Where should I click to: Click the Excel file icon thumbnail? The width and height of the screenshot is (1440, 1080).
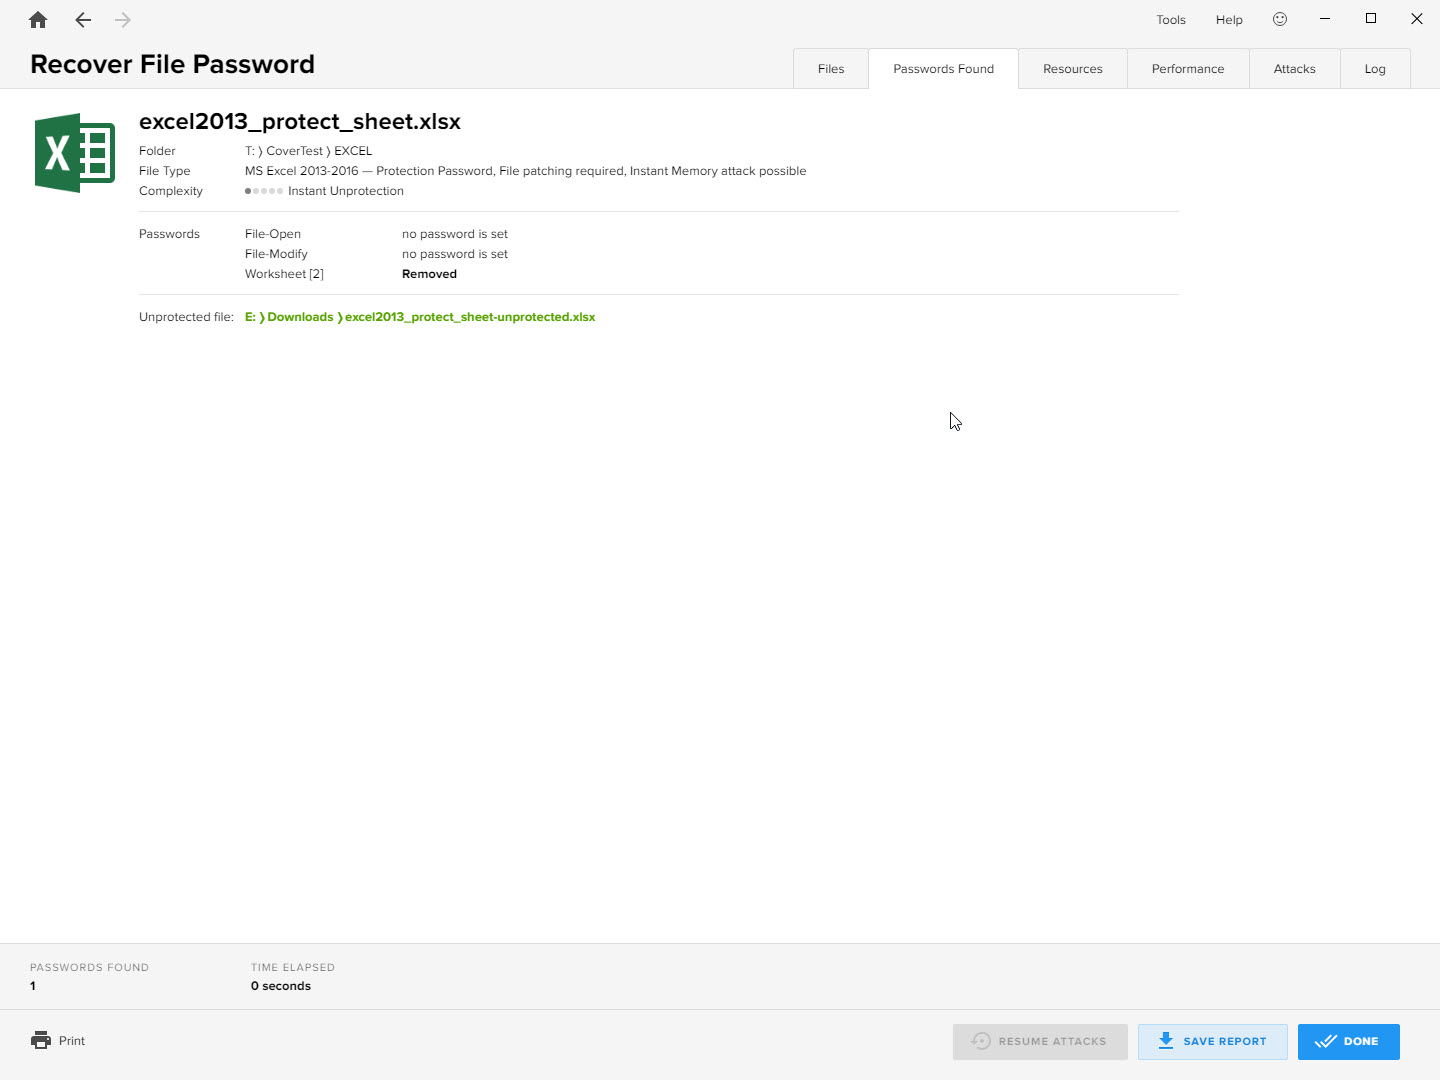pos(74,152)
